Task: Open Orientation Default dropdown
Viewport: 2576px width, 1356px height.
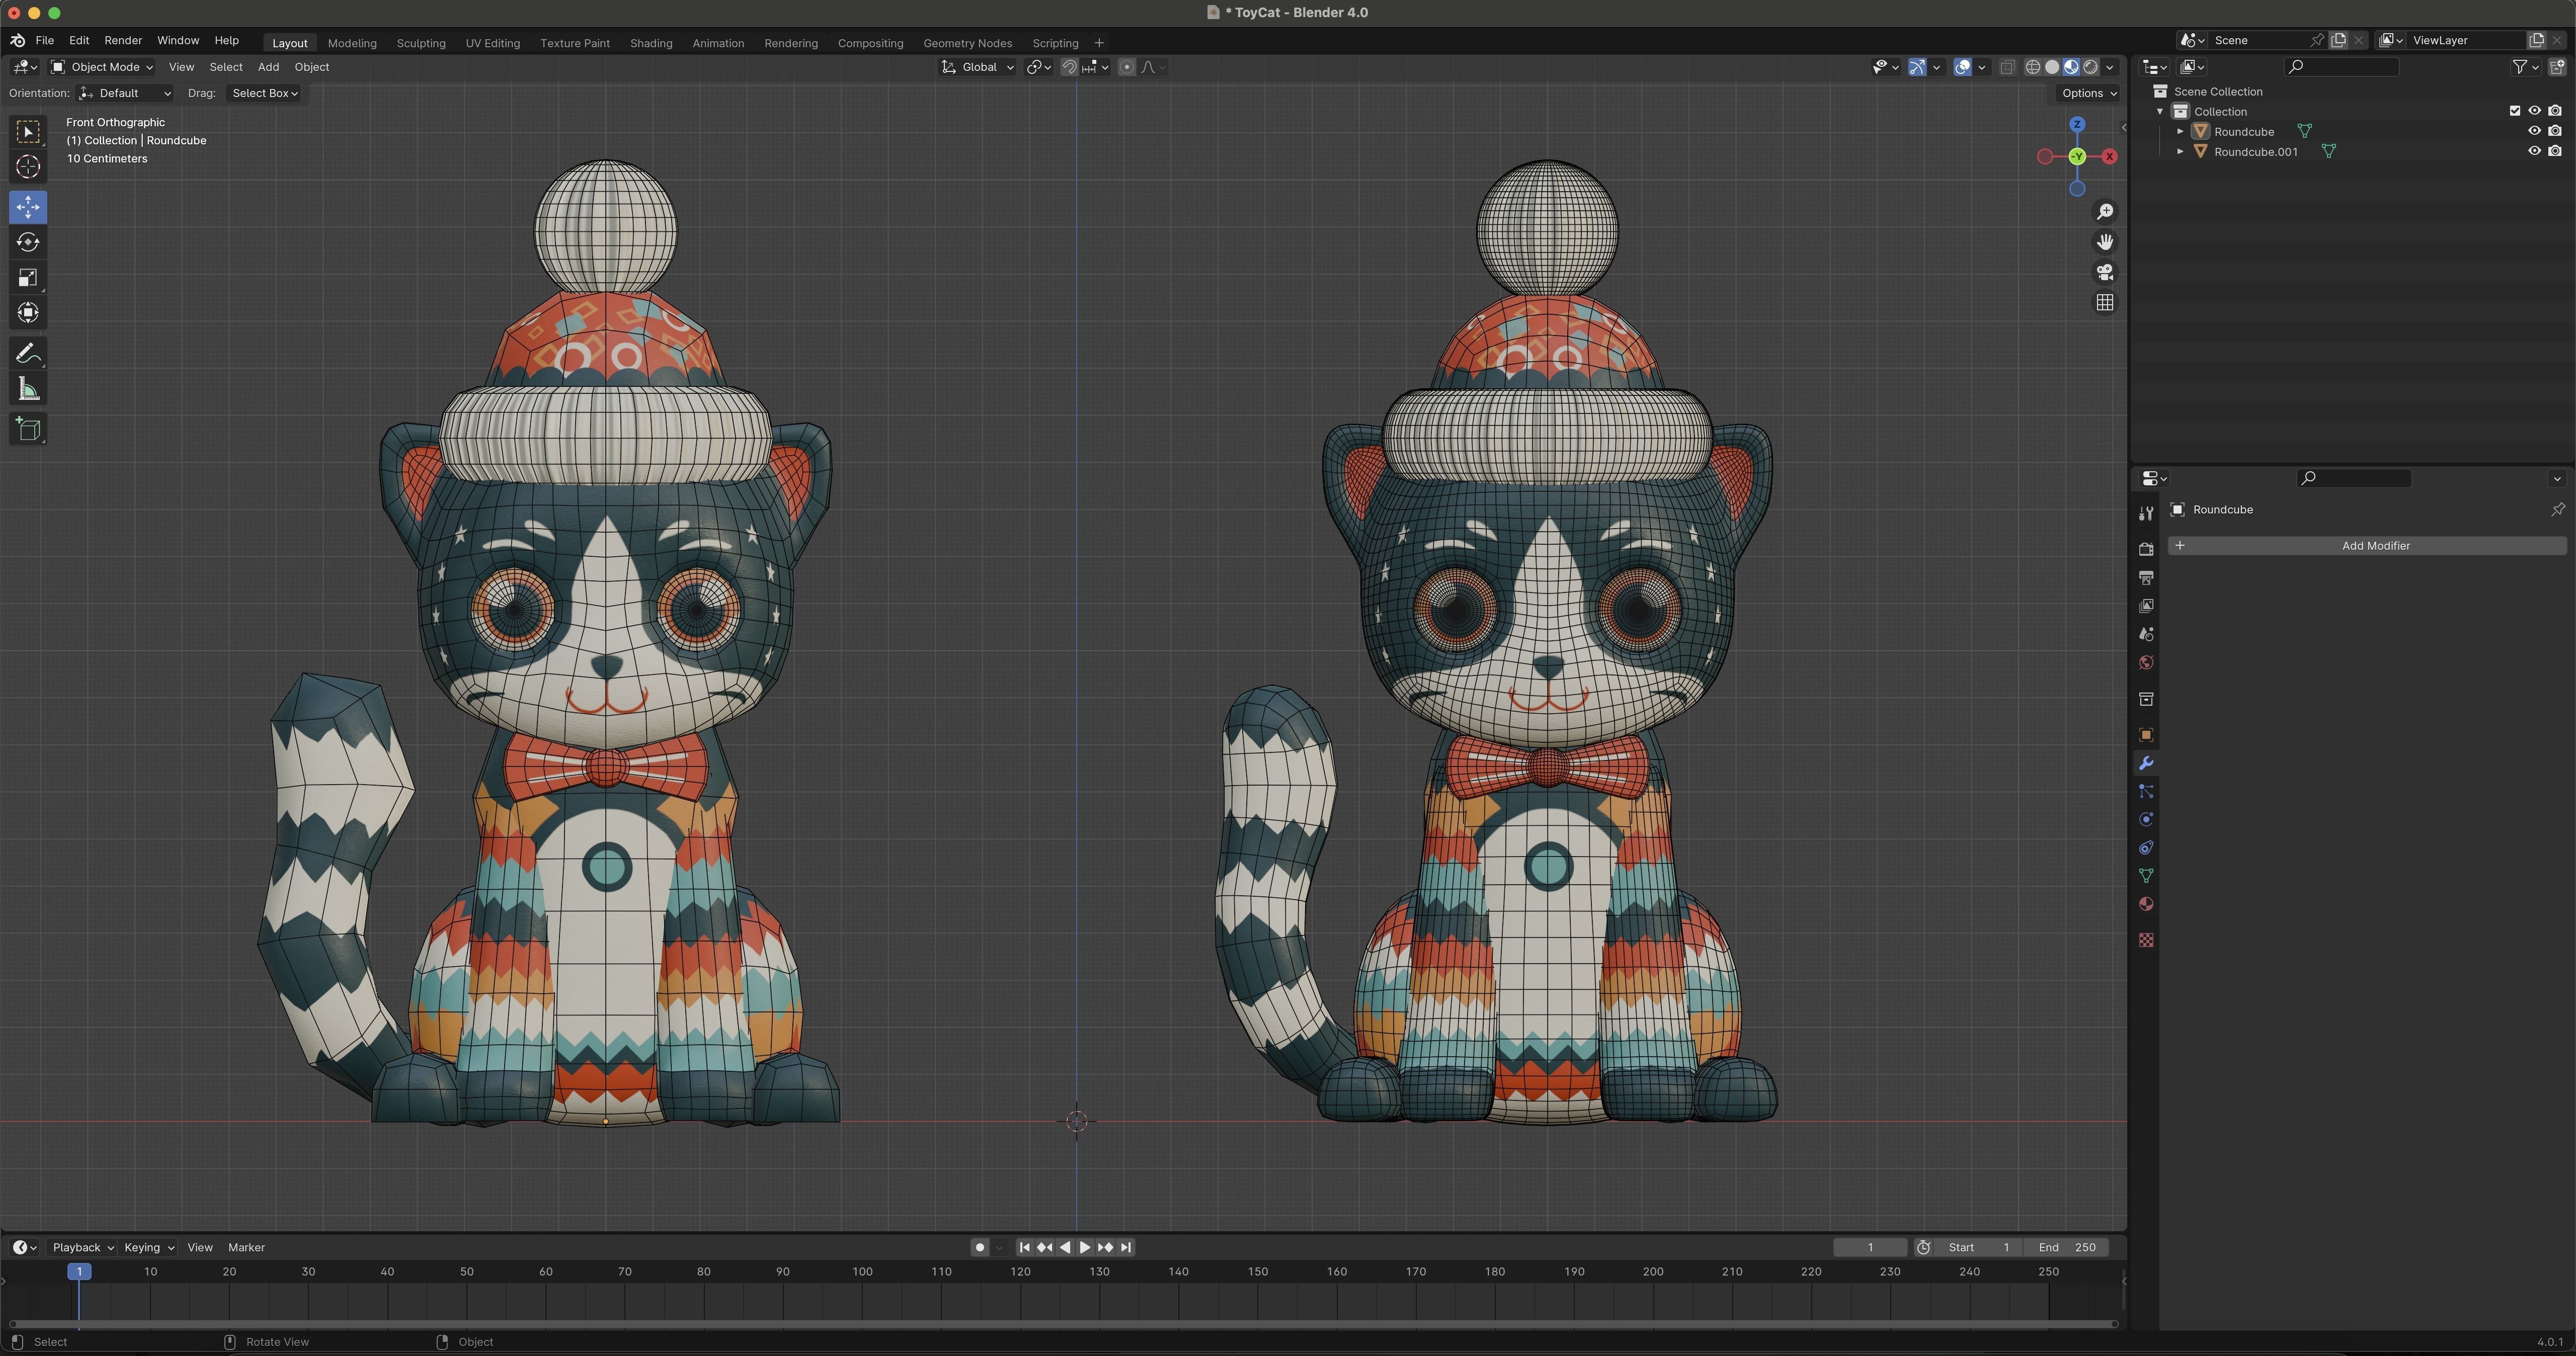Action: tap(125, 93)
